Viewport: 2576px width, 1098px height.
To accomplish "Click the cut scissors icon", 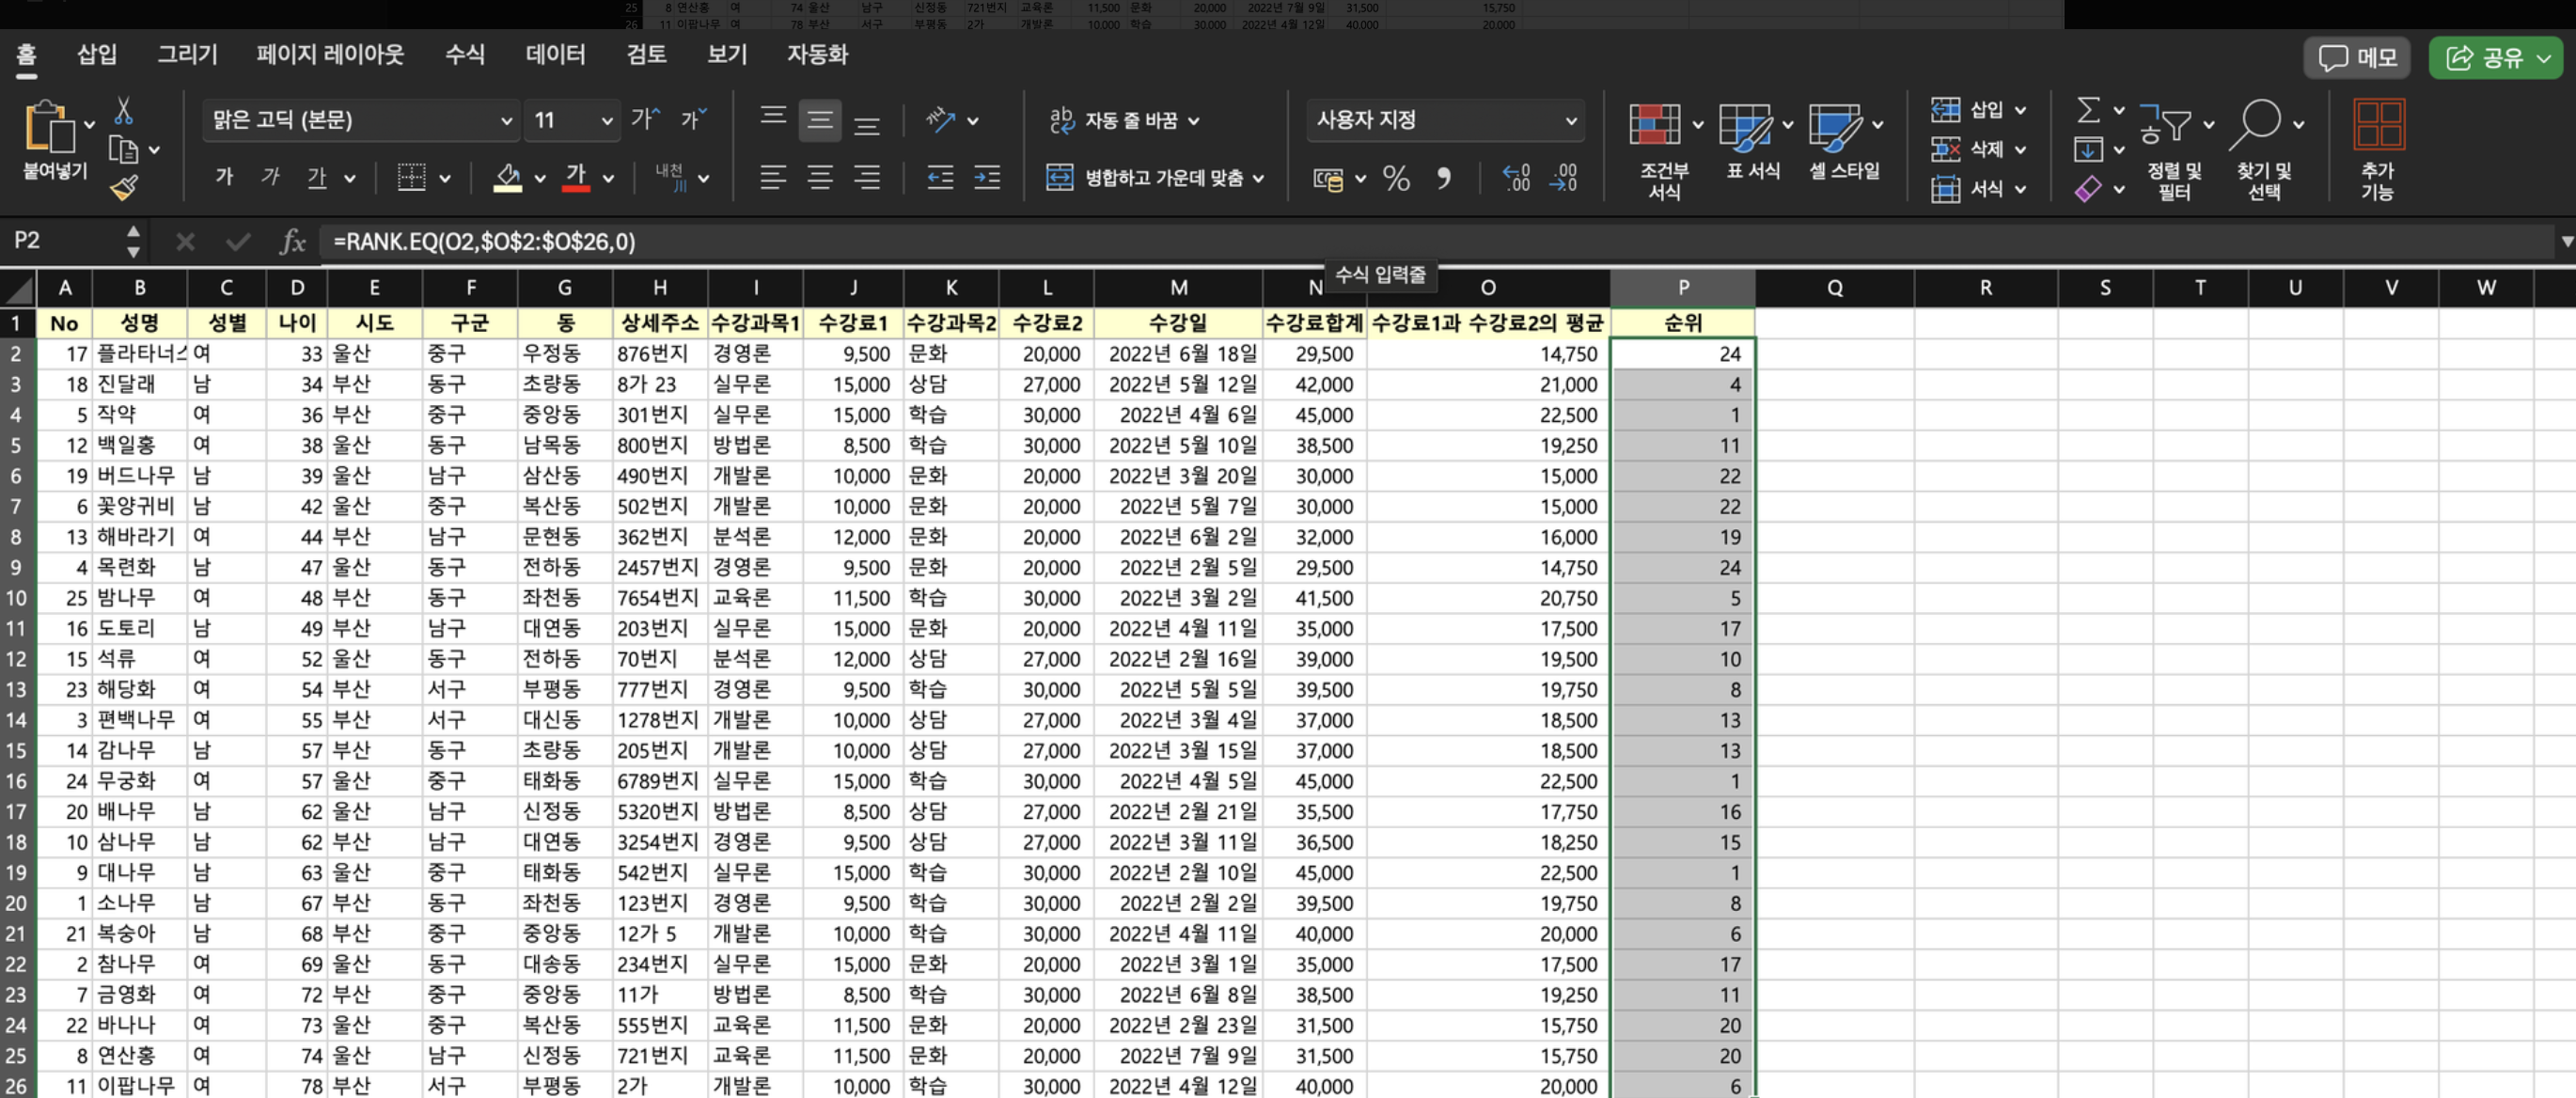I will tap(124, 110).
